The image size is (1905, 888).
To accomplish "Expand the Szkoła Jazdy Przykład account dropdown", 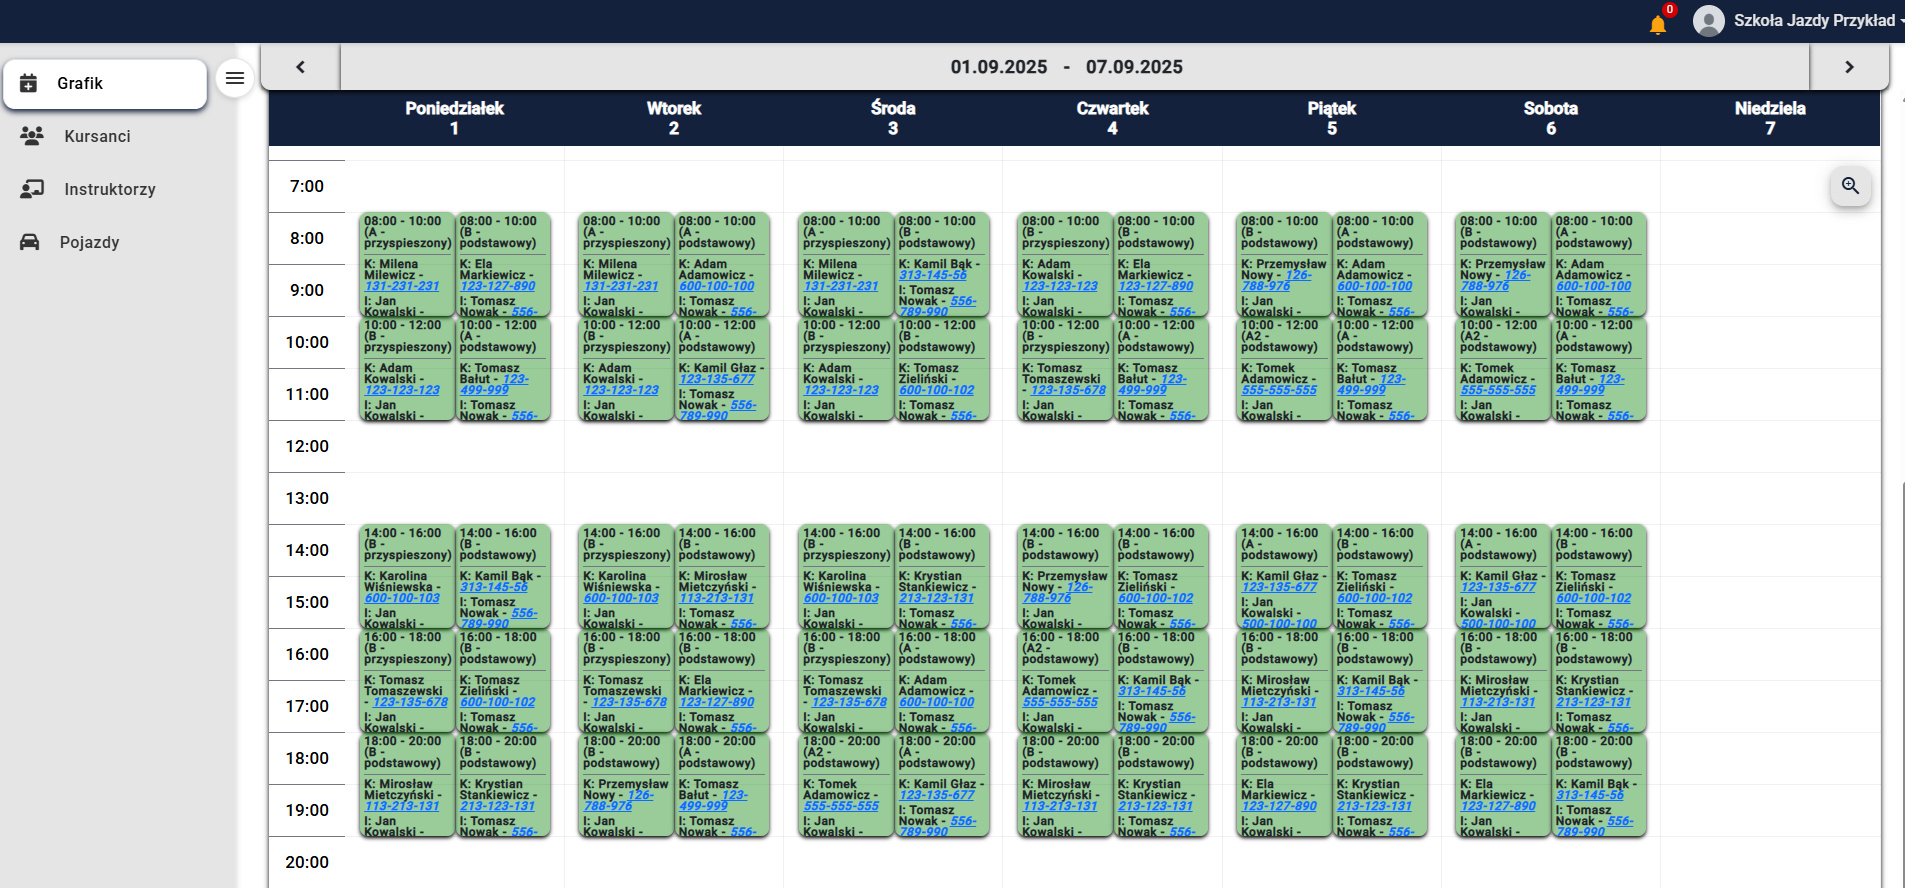I will 1813,20.
